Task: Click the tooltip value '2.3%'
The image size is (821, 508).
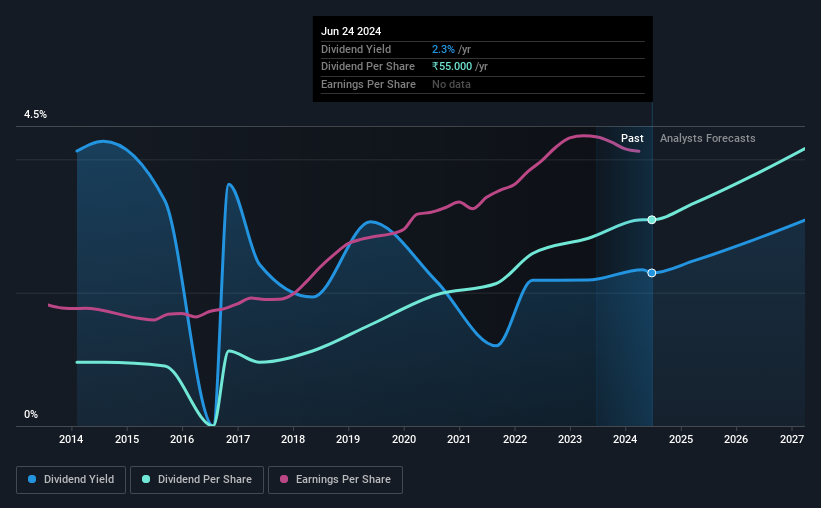Action: pos(443,49)
